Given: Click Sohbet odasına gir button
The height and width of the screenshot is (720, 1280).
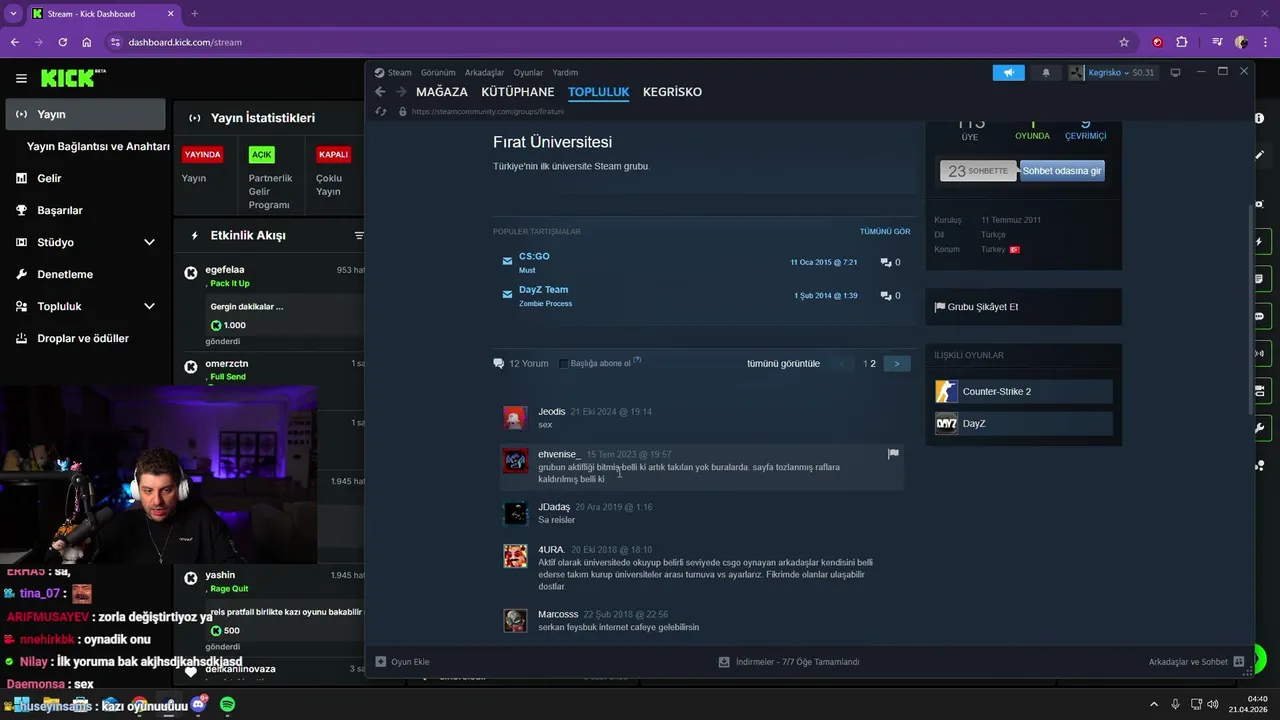Looking at the screenshot, I should (x=1062, y=171).
